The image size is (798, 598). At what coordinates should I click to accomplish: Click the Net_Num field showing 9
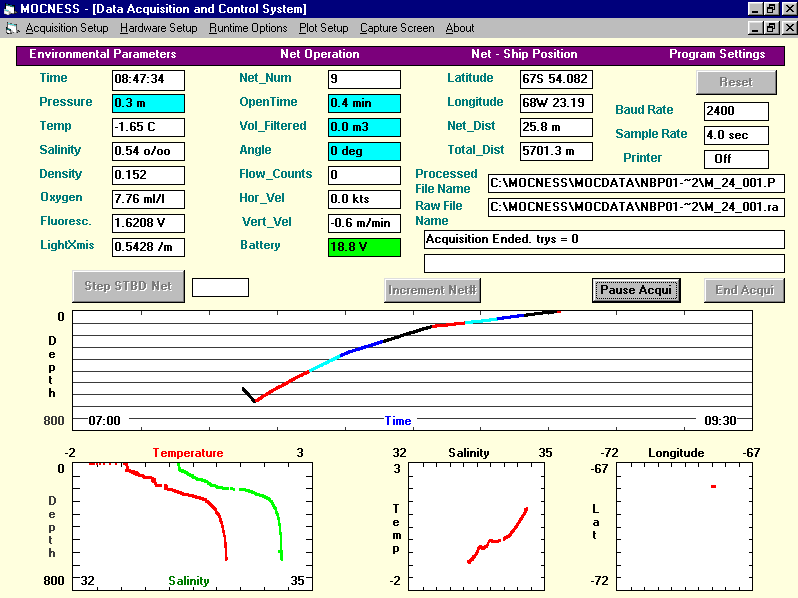(x=364, y=79)
